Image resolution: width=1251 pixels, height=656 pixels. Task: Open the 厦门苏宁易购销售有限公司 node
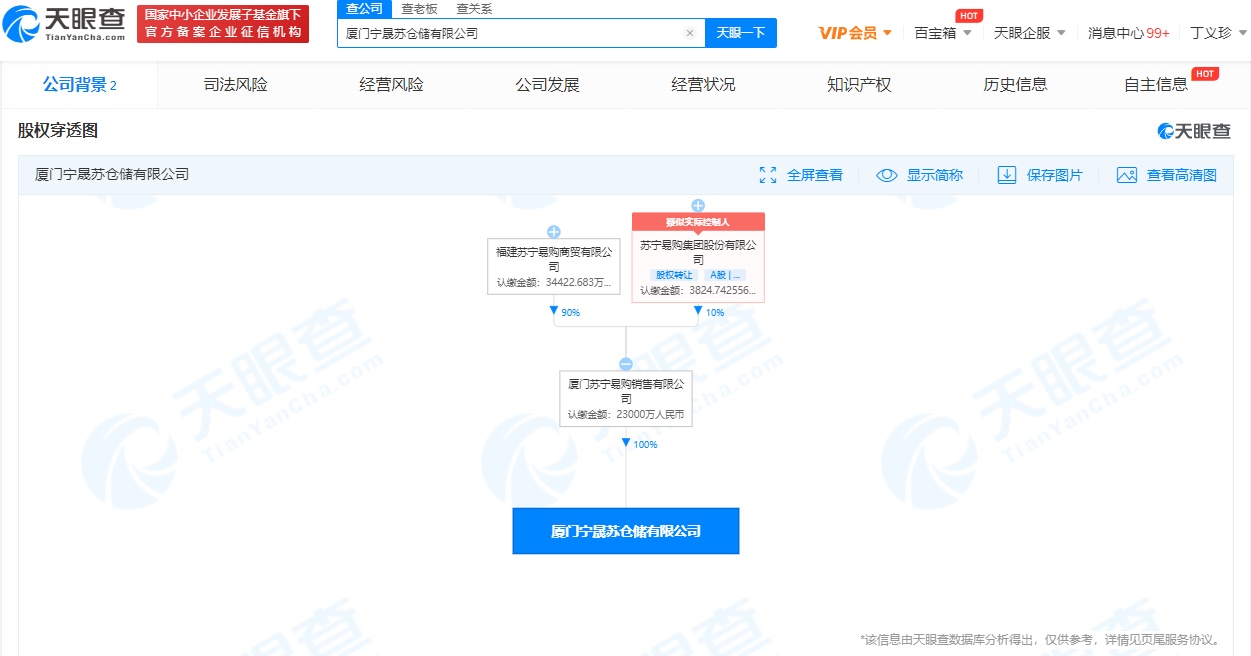point(626,398)
